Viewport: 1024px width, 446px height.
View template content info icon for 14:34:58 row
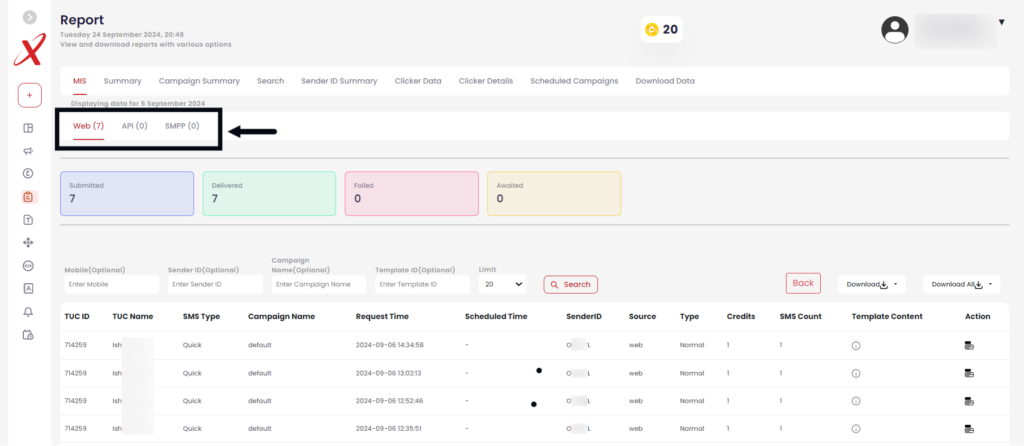pyautogui.click(x=856, y=345)
